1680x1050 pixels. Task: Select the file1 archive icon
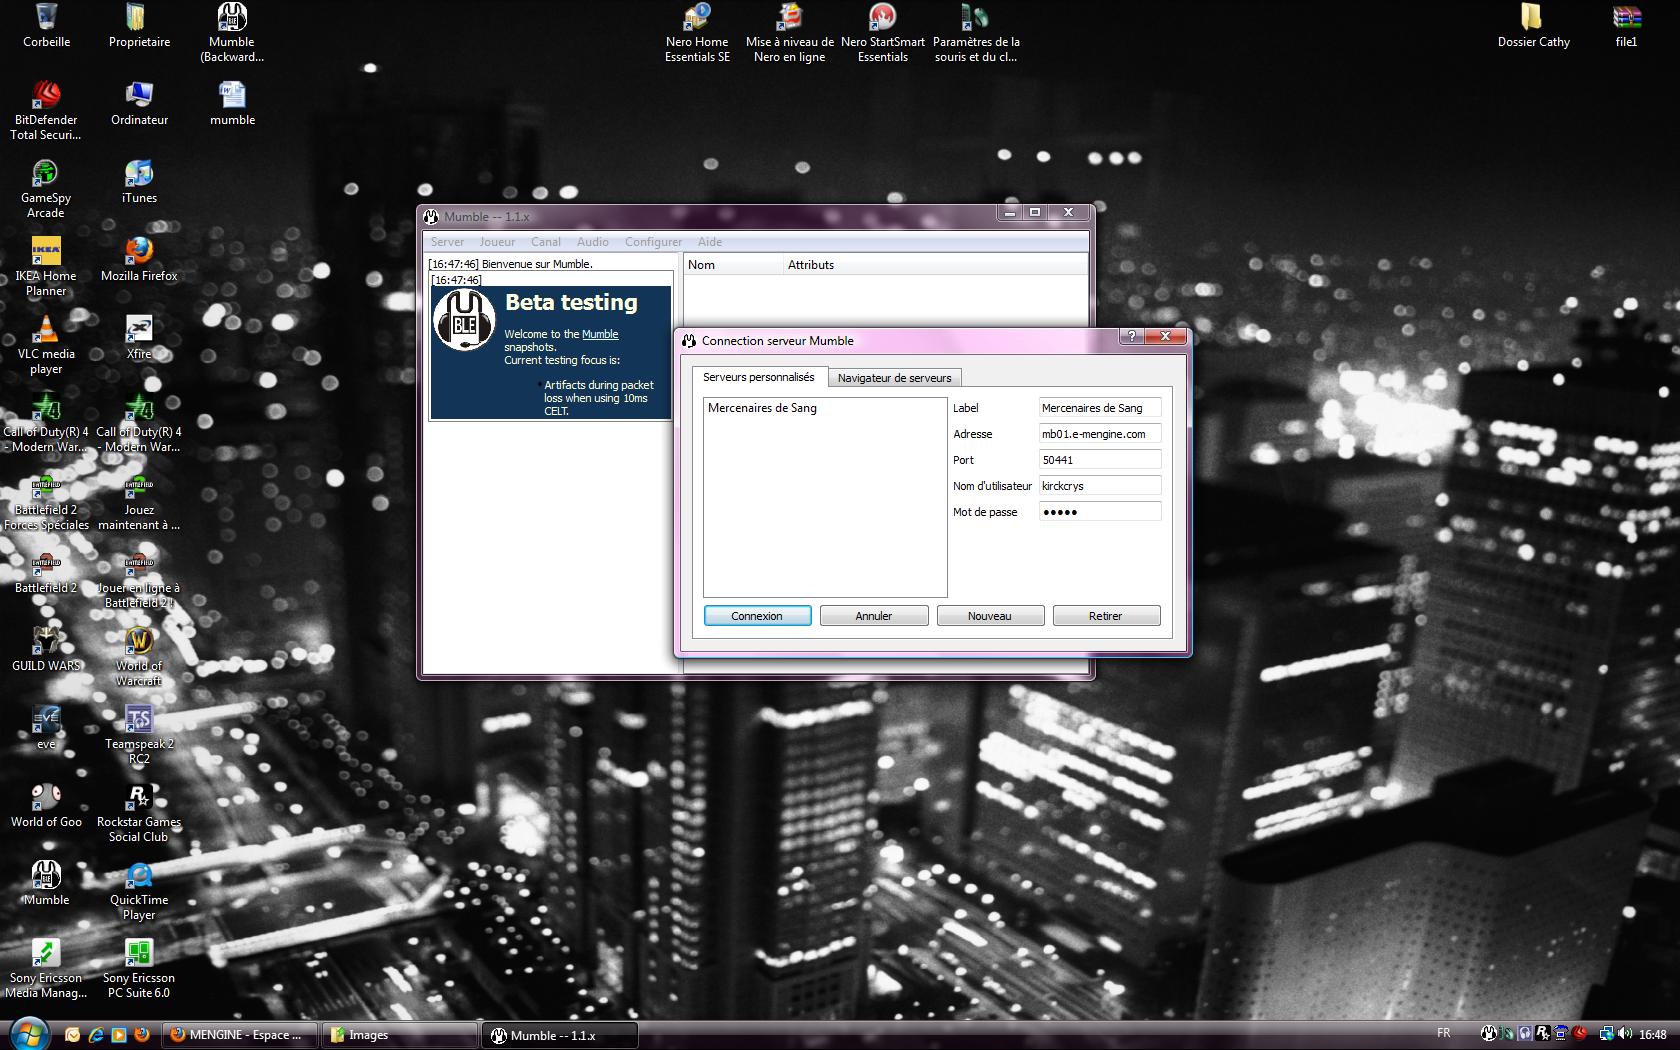tap(1627, 26)
